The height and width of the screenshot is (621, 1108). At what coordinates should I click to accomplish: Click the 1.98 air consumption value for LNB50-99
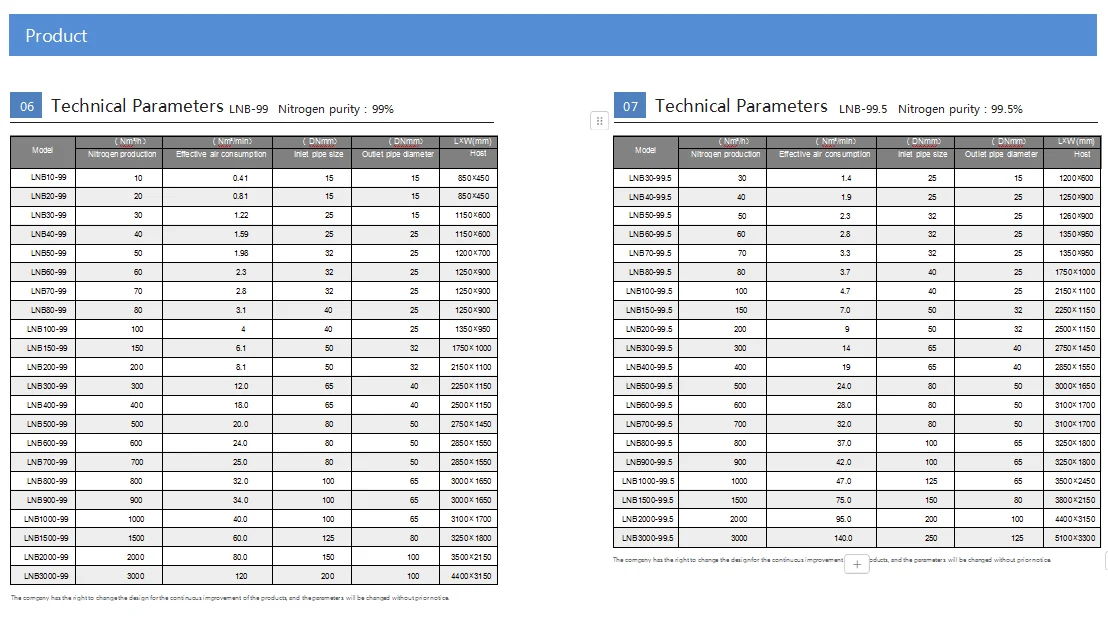click(240, 254)
